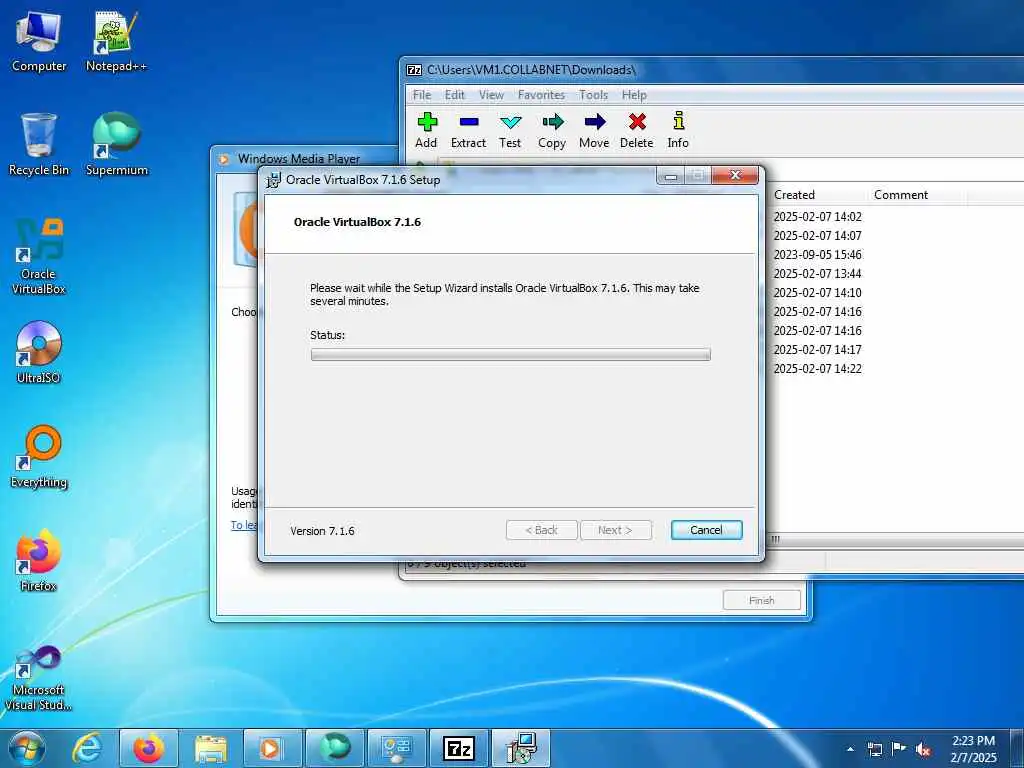Open the control panel taskbar item
The width and height of the screenshot is (1024, 768).
(396, 748)
